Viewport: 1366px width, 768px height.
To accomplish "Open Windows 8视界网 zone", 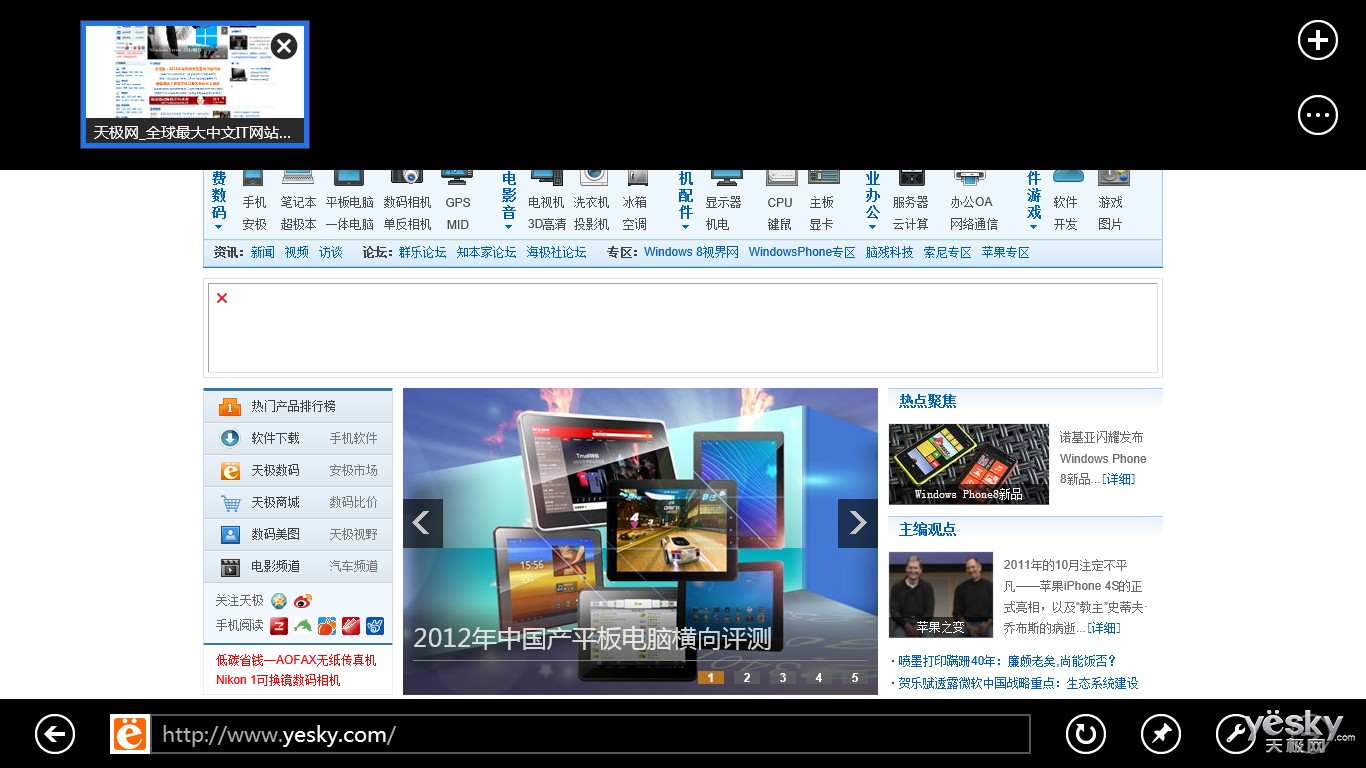I will [691, 252].
